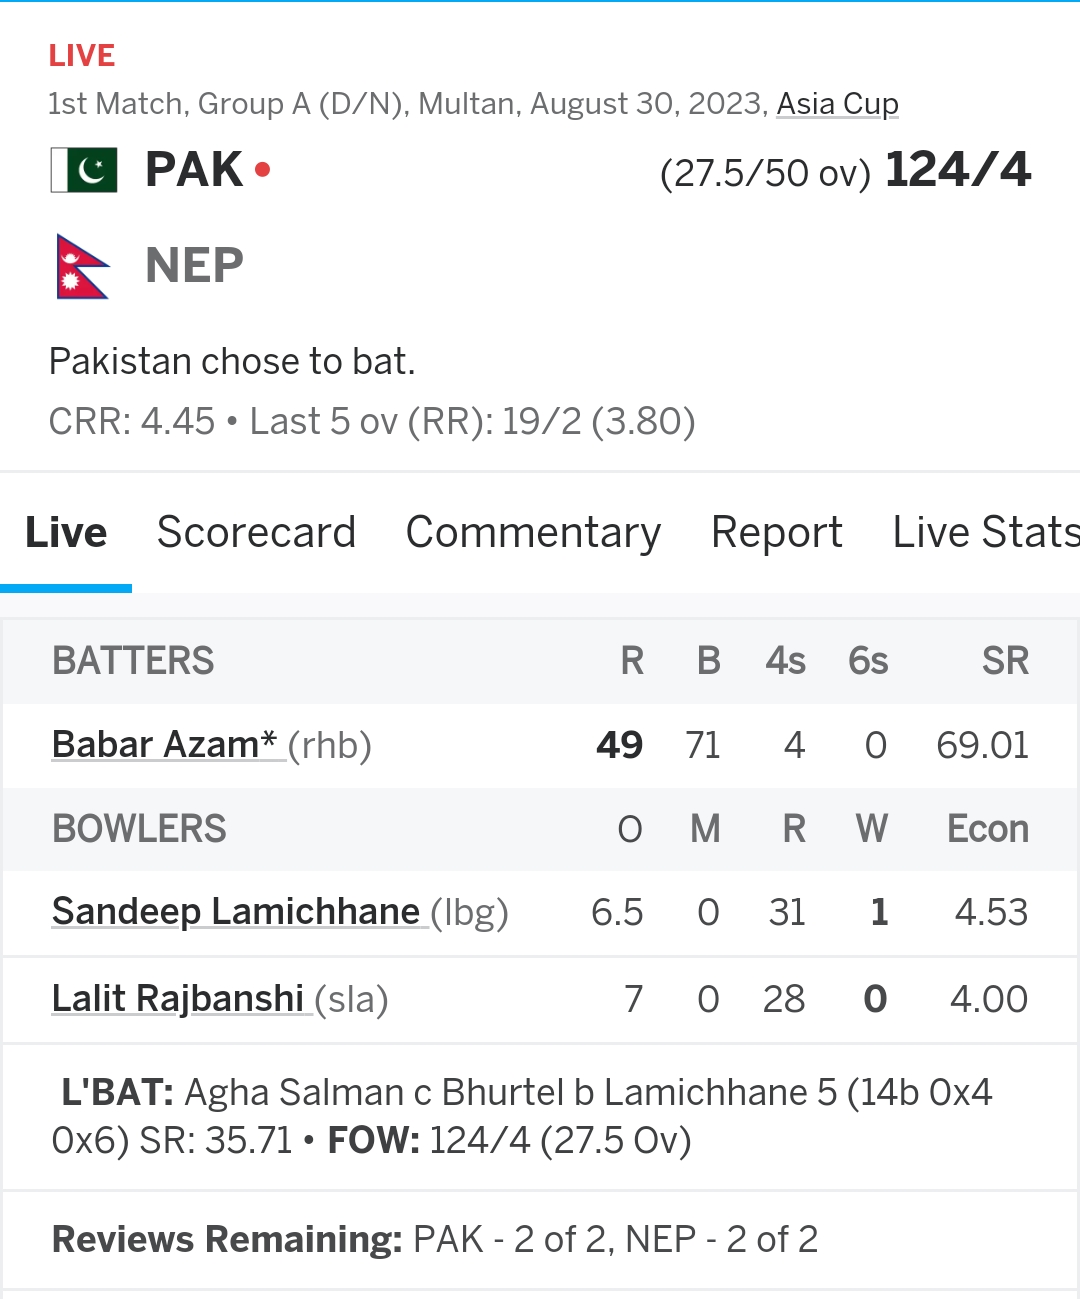Open the Commentary tab

(533, 532)
